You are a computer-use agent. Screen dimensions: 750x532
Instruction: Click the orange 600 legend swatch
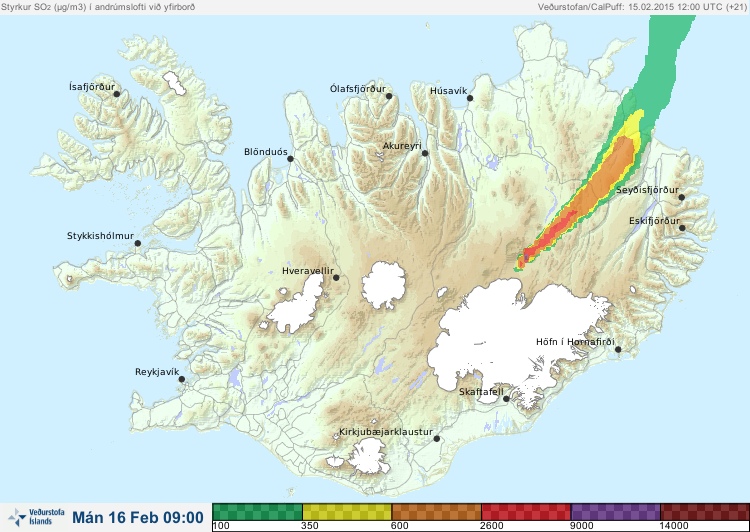coord(436,512)
